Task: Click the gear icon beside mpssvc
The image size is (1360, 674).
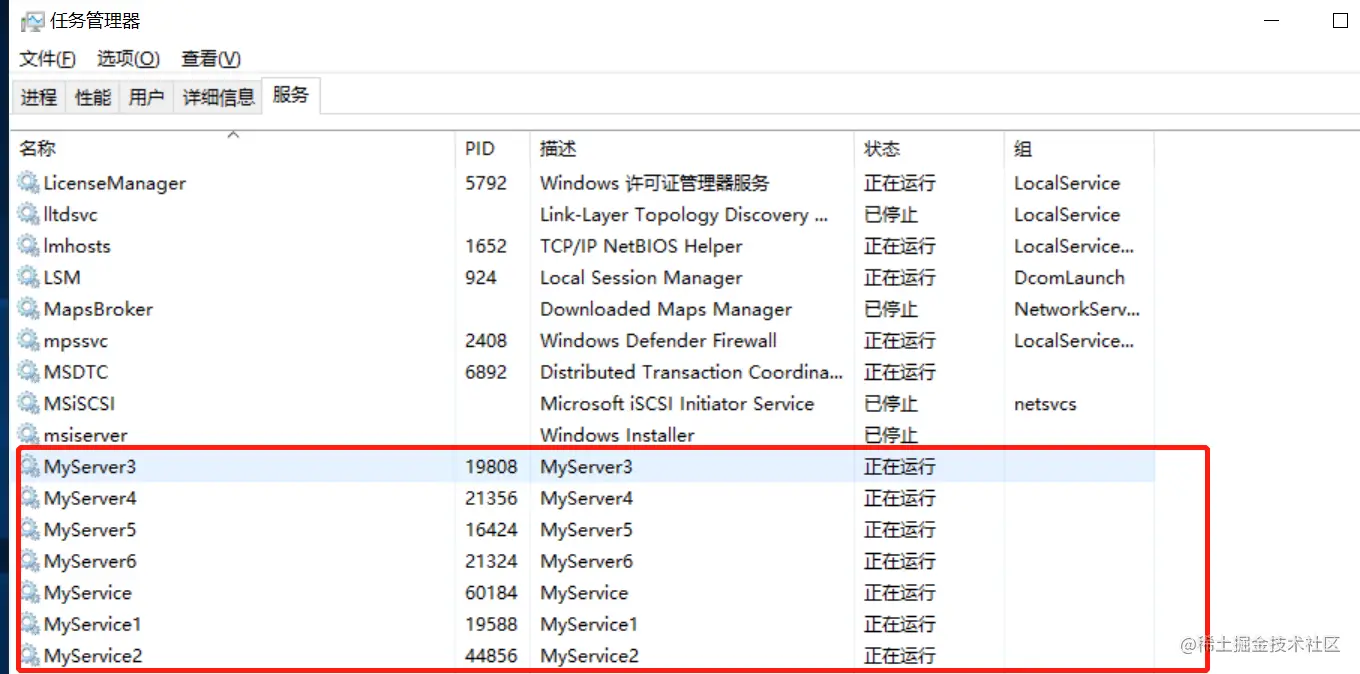Action: point(28,340)
